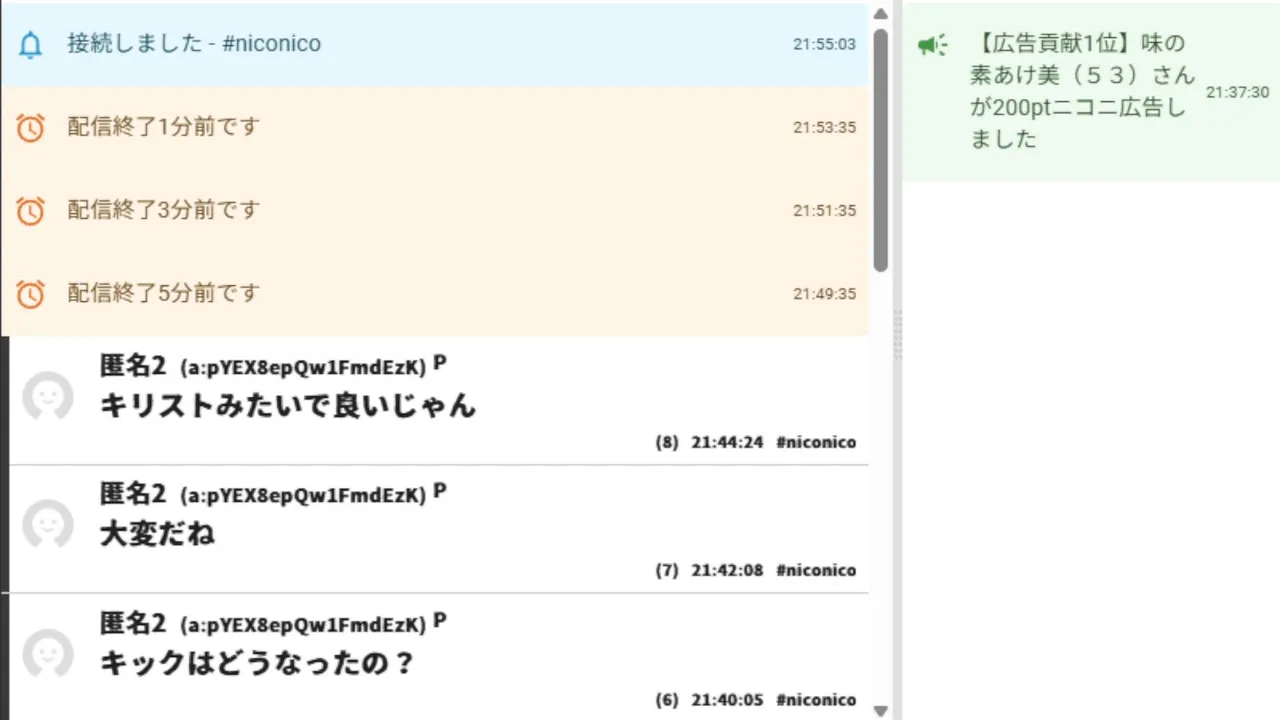
Task: Click #niconico tag on comment (8)
Action: (x=816, y=442)
